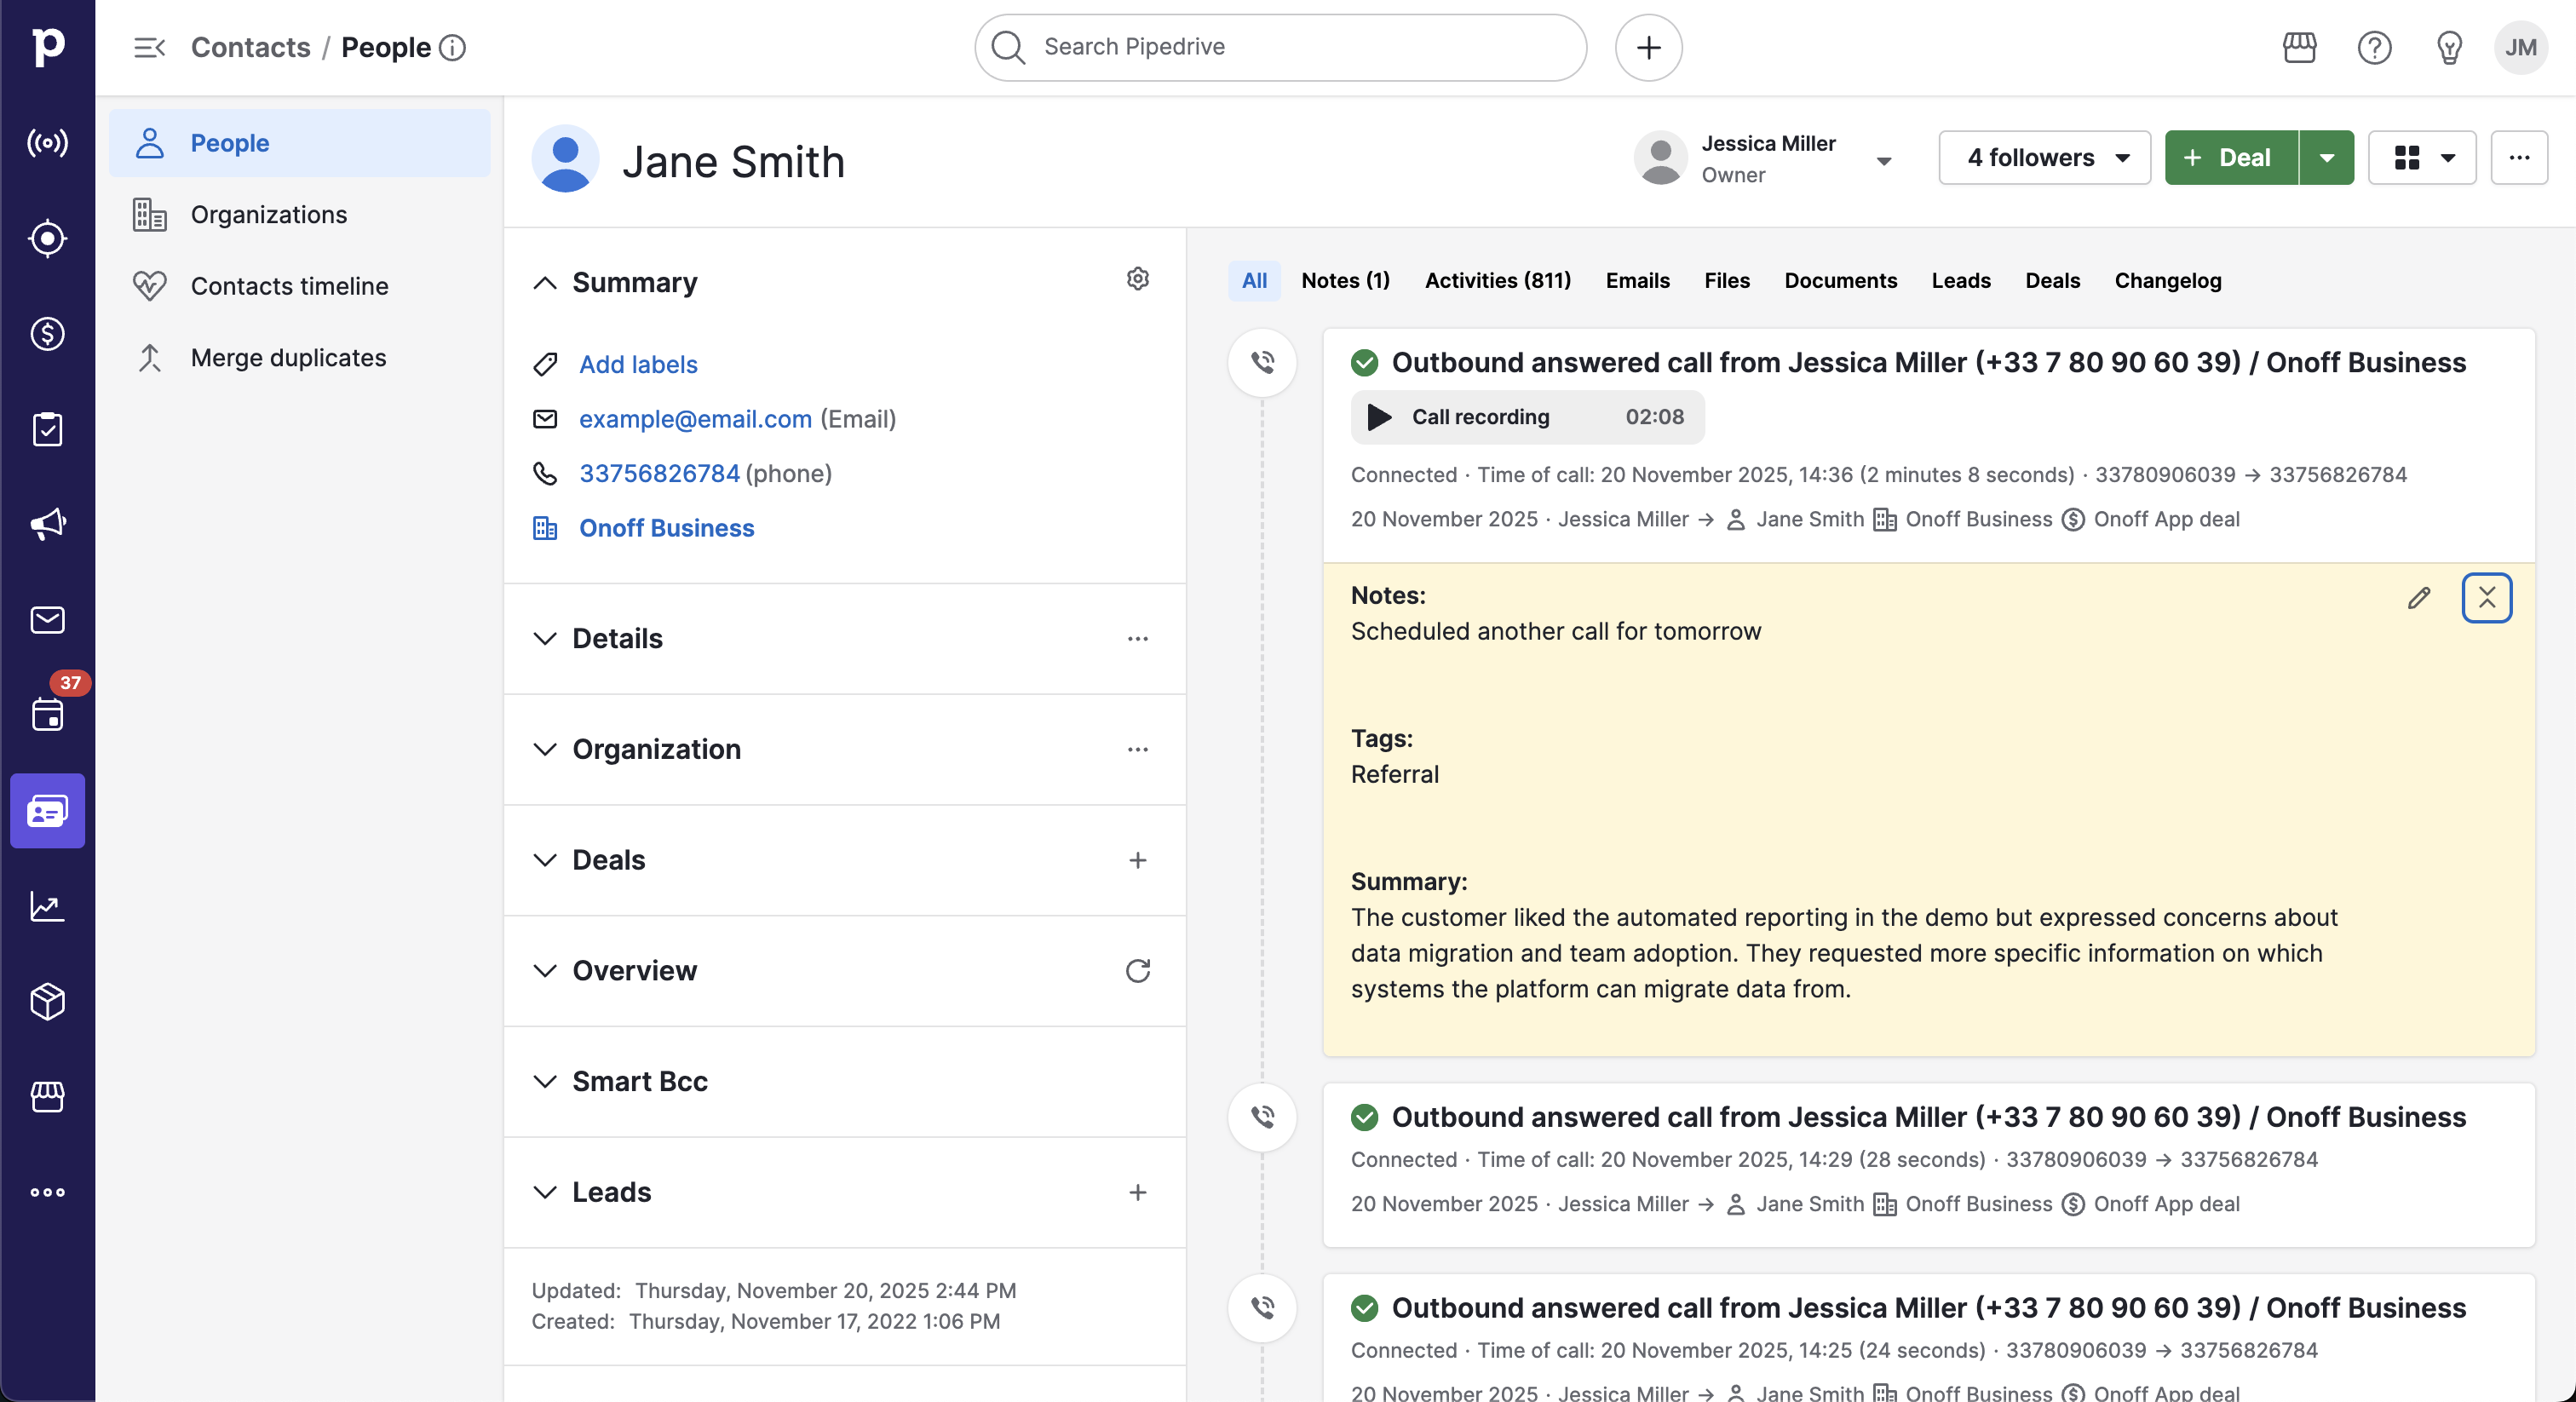Image resolution: width=2576 pixels, height=1402 pixels.
Task: Expand the Organization section
Action: coord(545,749)
